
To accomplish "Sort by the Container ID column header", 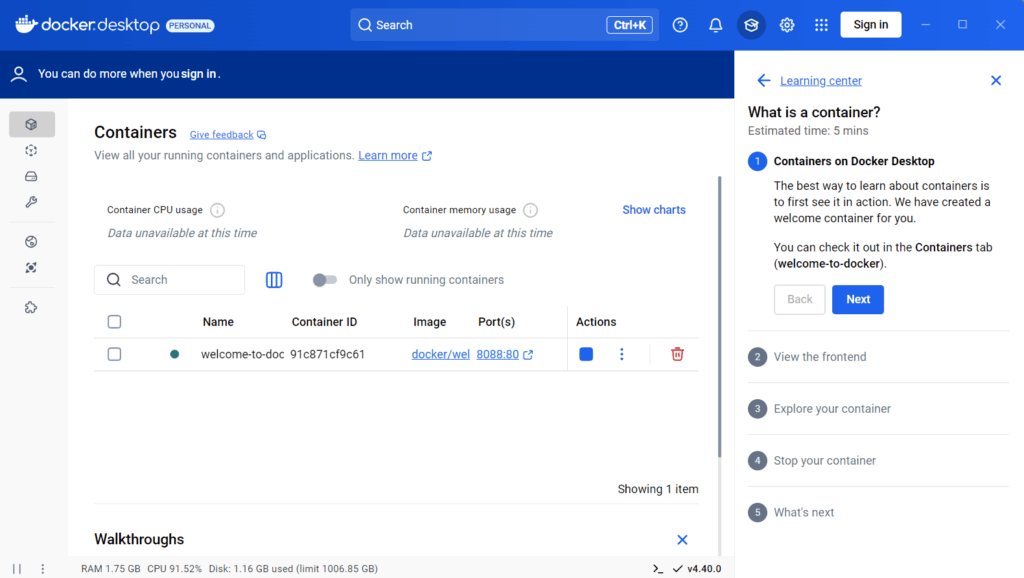I will tap(325, 322).
